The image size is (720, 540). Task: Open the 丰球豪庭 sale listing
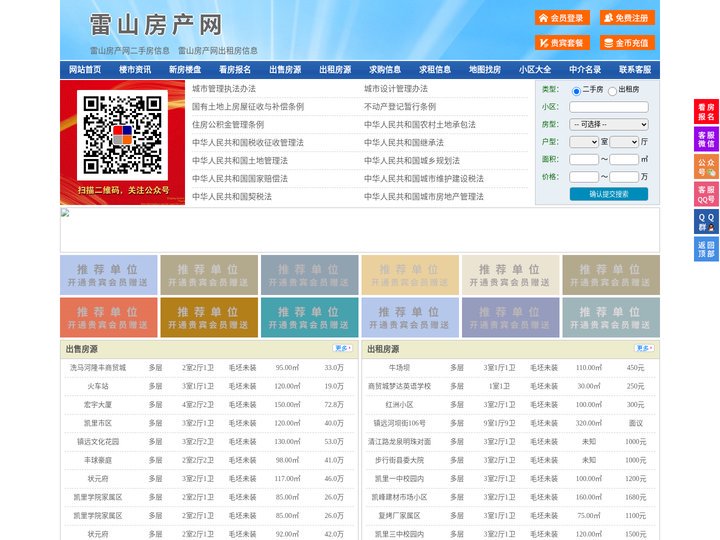coord(98,460)
